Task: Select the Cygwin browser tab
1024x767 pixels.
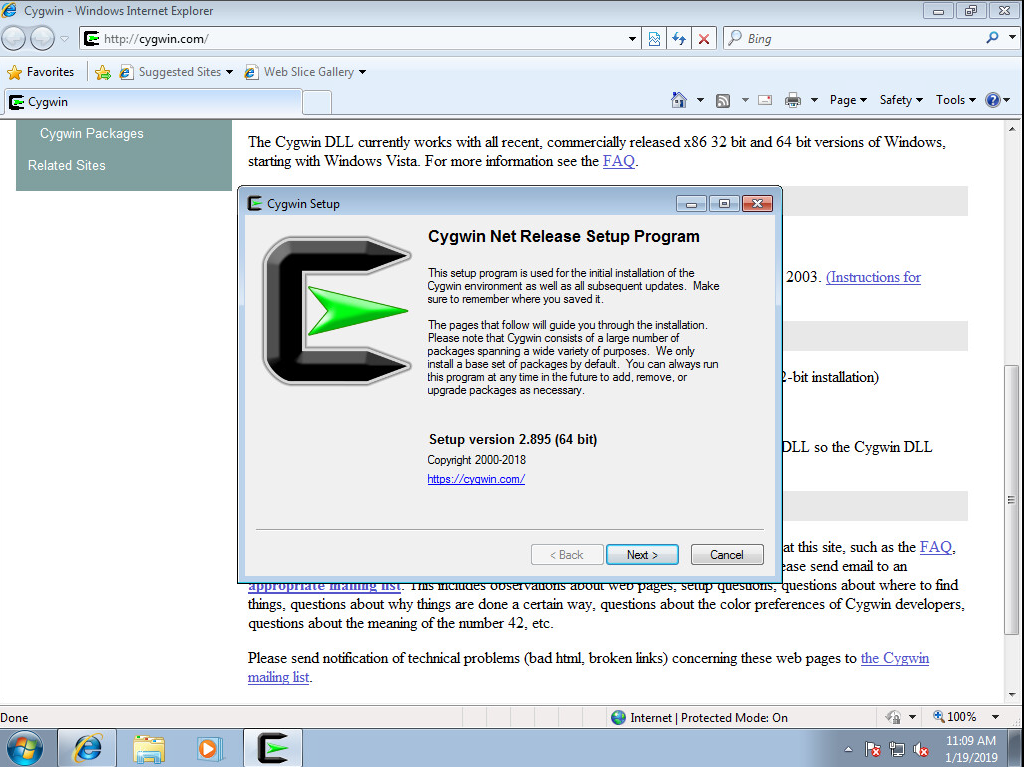Action: point(154,102)
